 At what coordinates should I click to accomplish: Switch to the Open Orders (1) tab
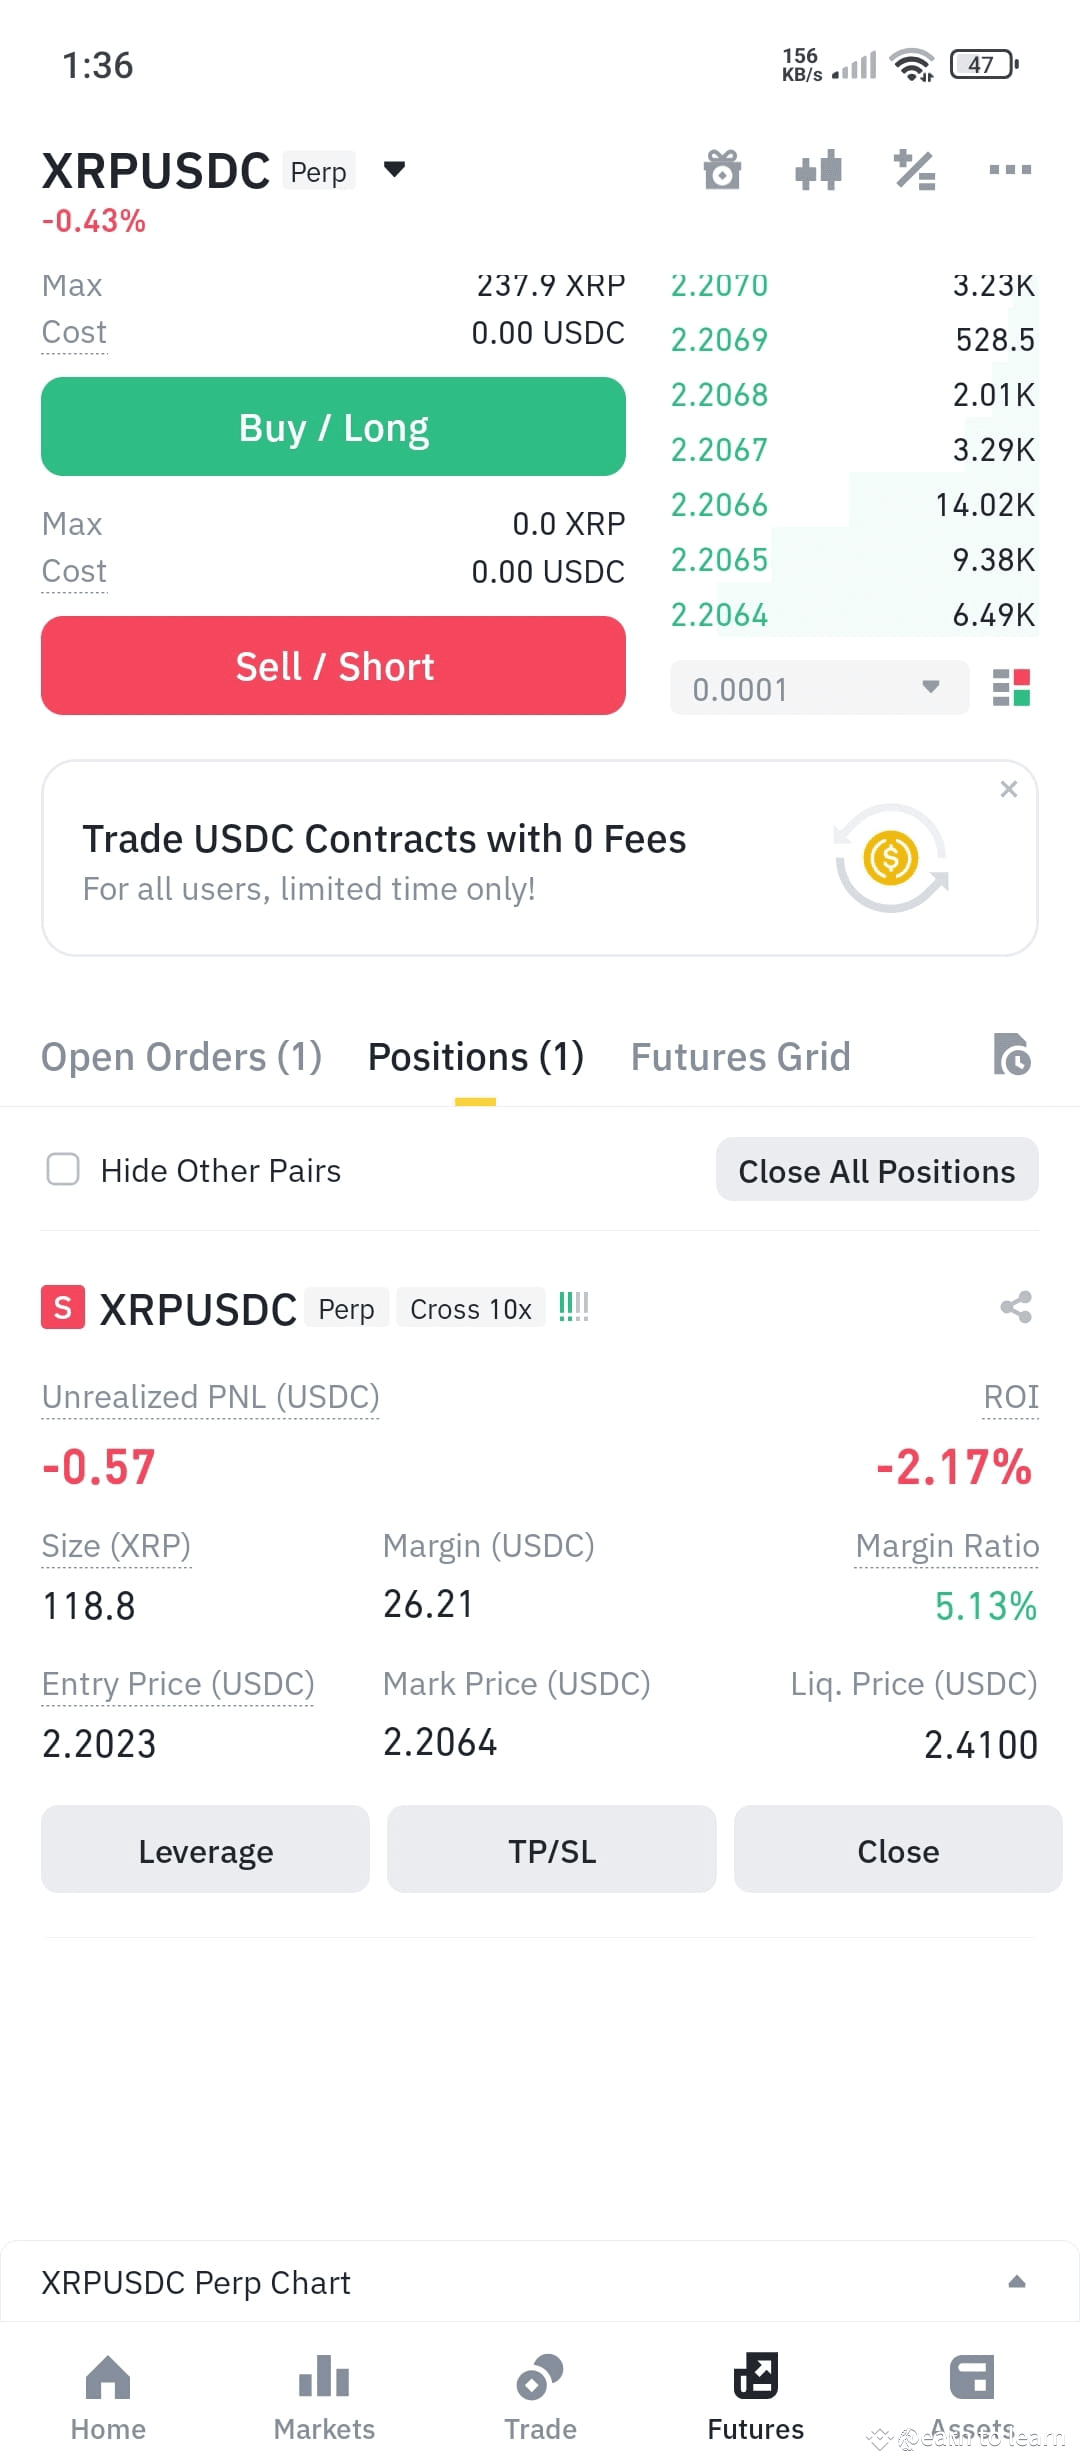point(181,1057)
